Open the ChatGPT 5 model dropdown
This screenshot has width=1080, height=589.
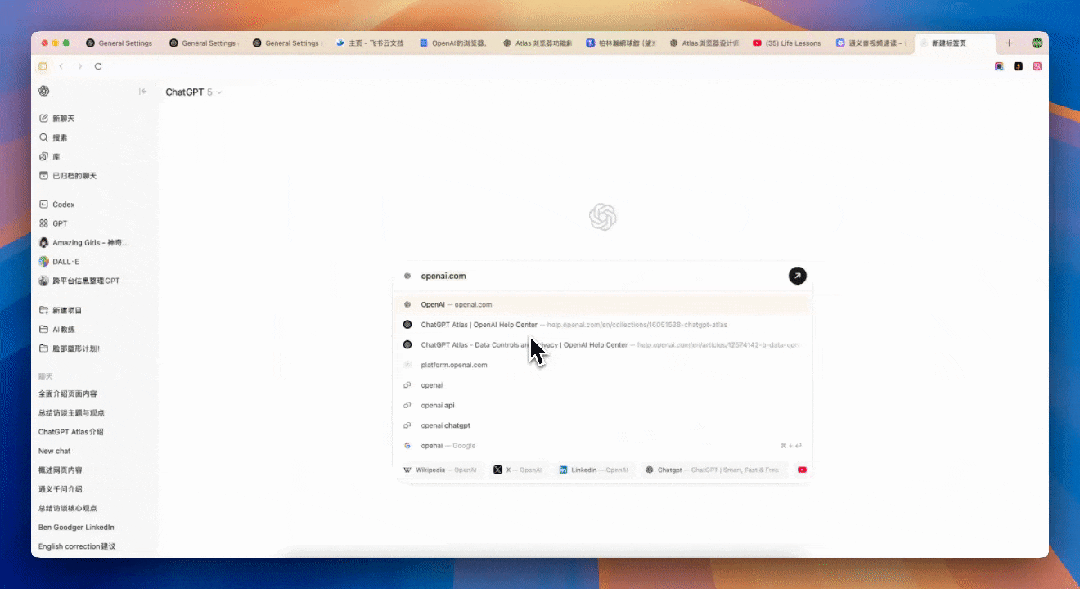tap(191, 90)
